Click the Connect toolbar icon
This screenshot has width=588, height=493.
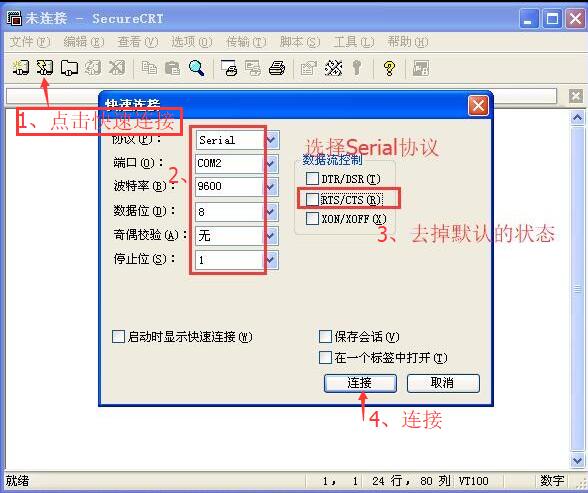pos(20,68)
